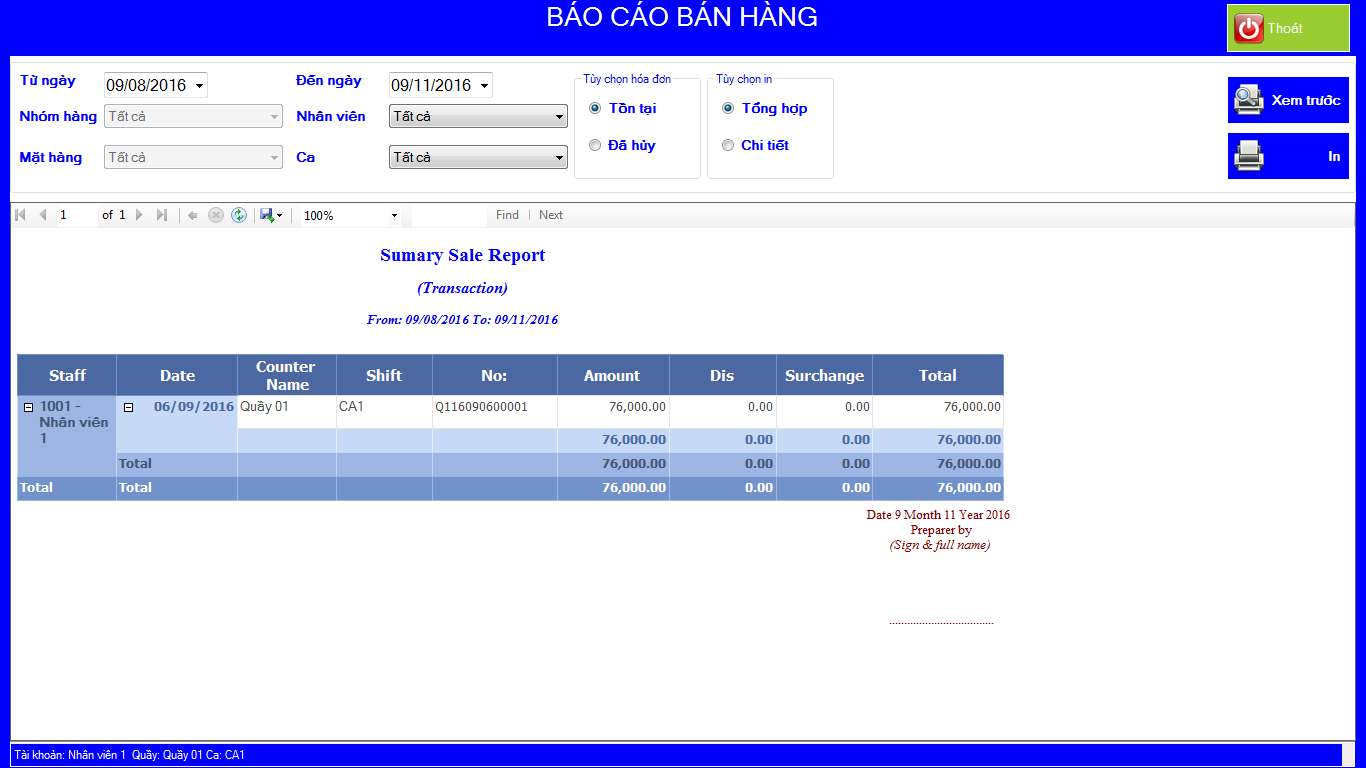The width and height of the screenshot is (1366, 768).
Task: Click the Xem trước preview button
Action: [x=1288, y=100]
